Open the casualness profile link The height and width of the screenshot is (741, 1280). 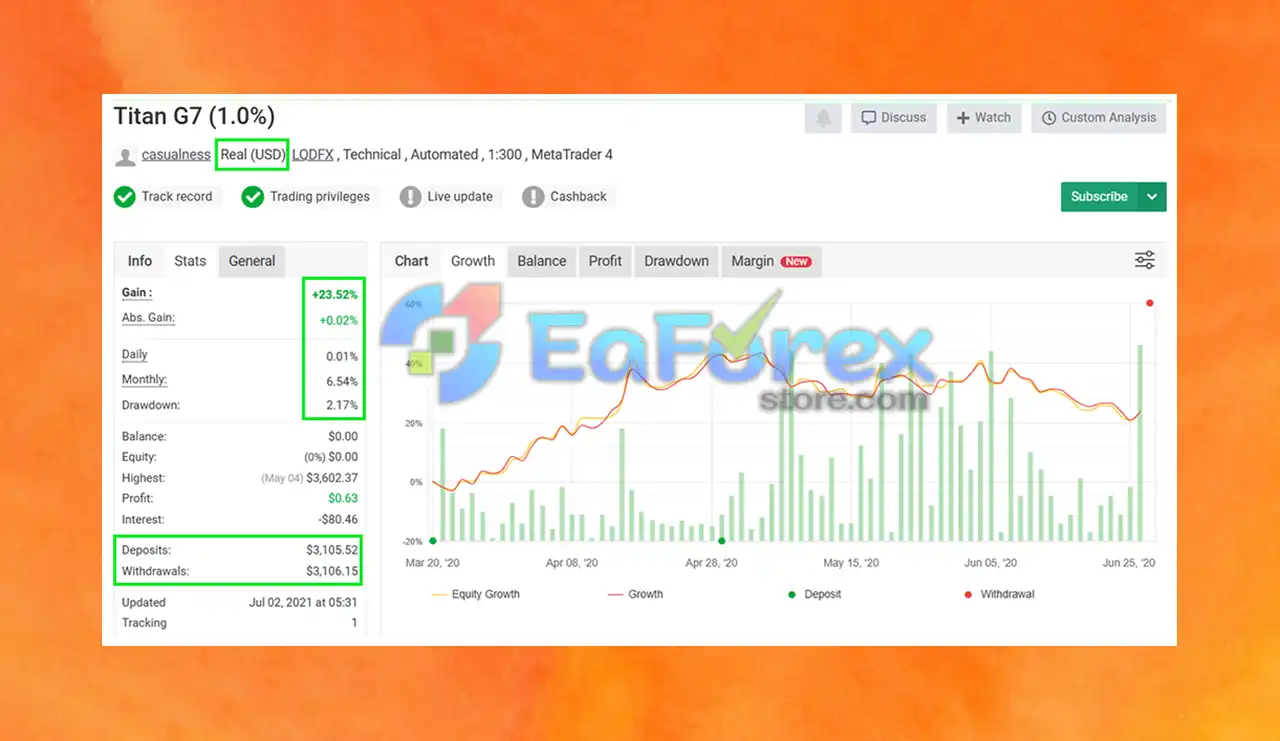coord(176,155)
